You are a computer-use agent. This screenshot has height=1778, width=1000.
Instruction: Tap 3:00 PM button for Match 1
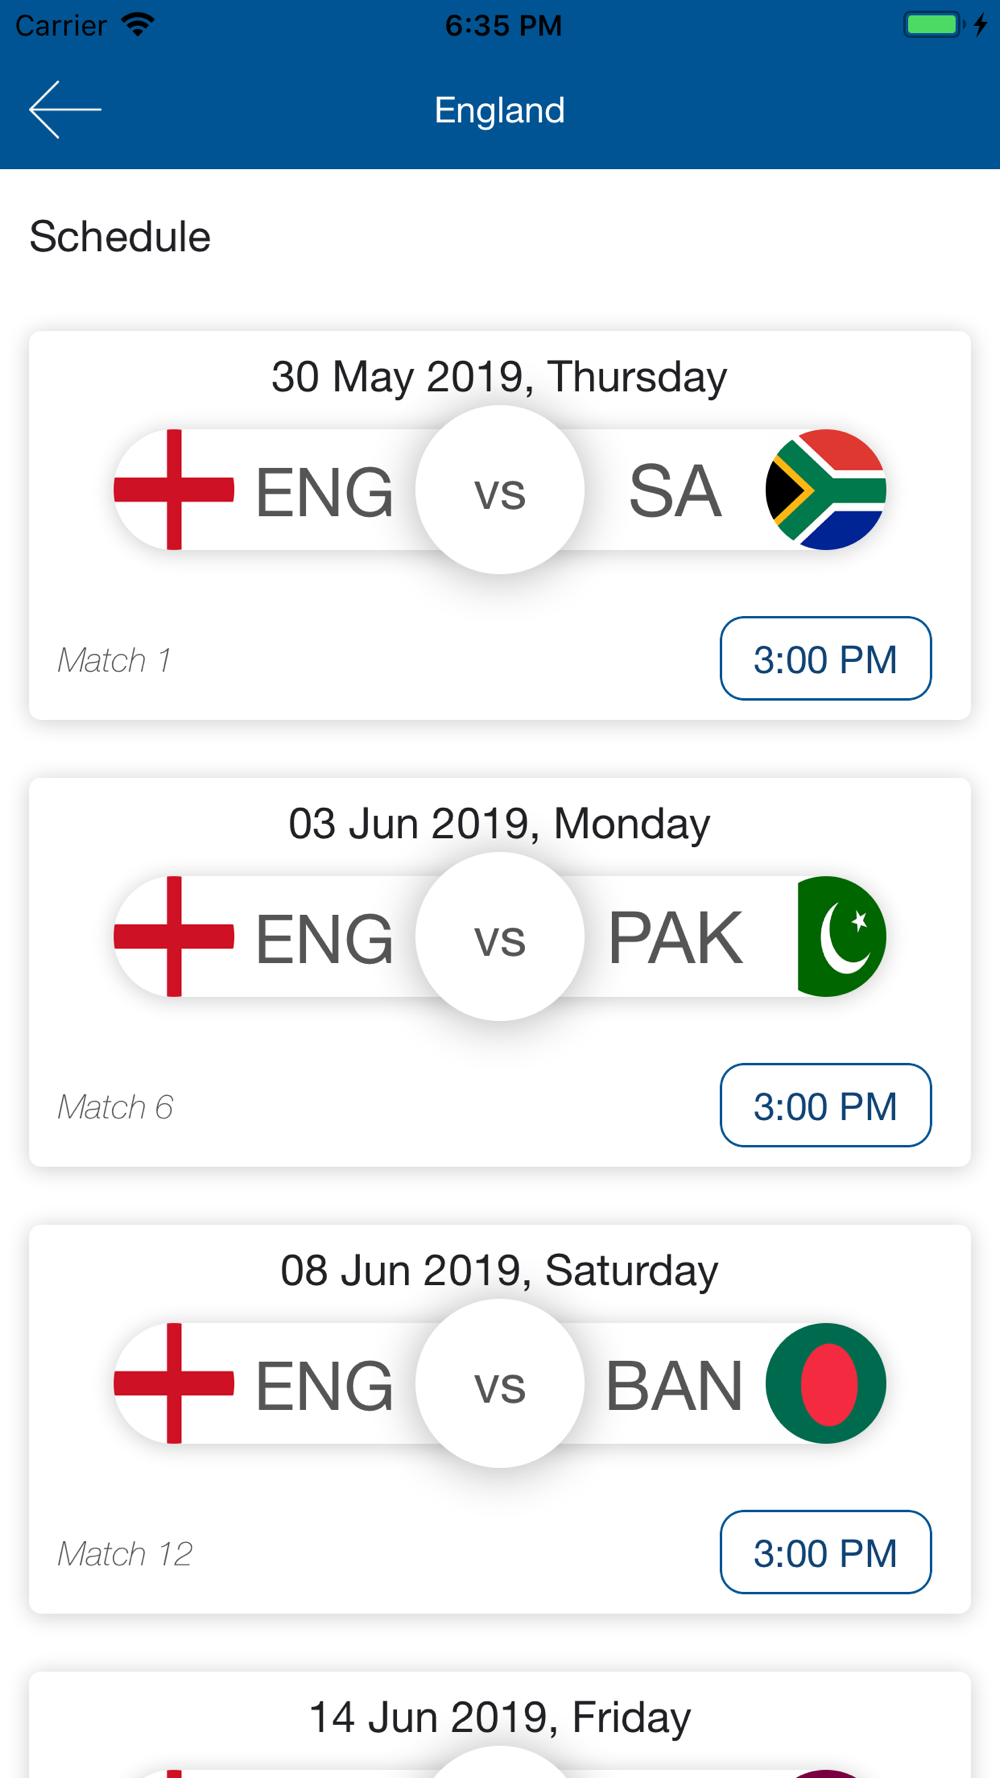[826, 659]
